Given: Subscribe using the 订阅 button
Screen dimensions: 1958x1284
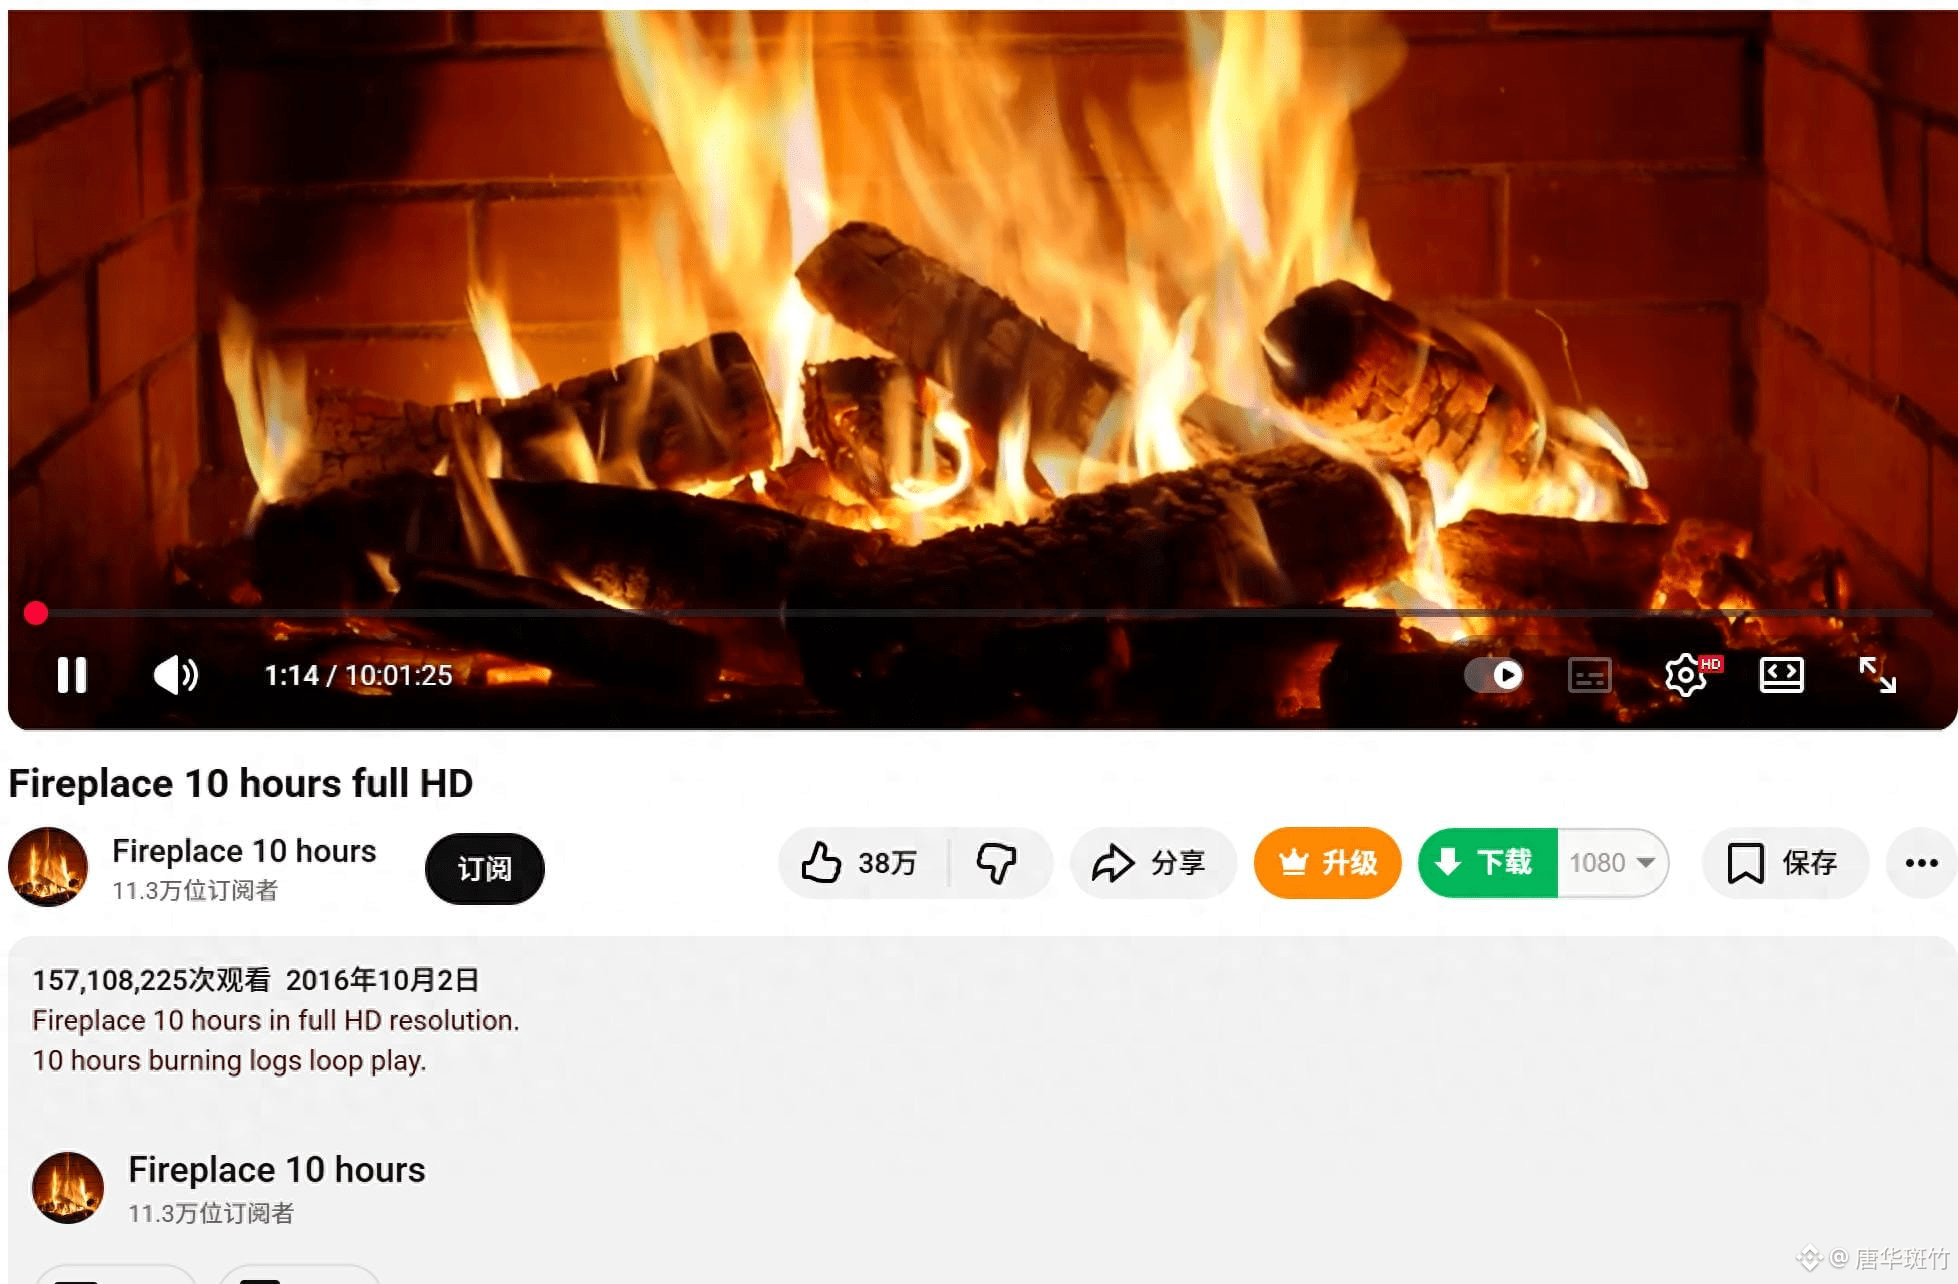Looking at the screenshot, I should tap(485, 868).
